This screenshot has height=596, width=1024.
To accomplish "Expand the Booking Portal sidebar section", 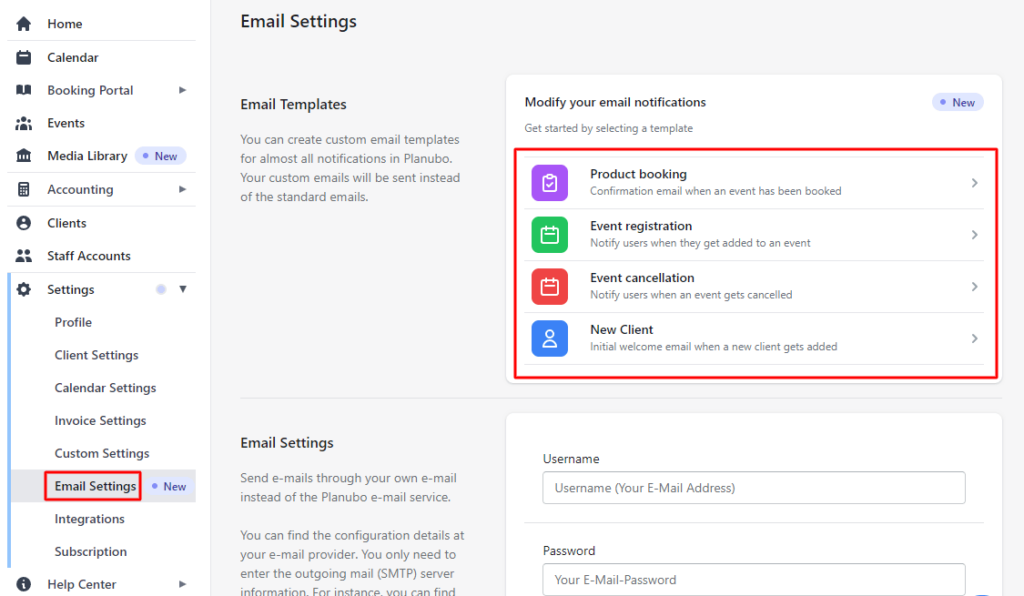I will 183,90.
